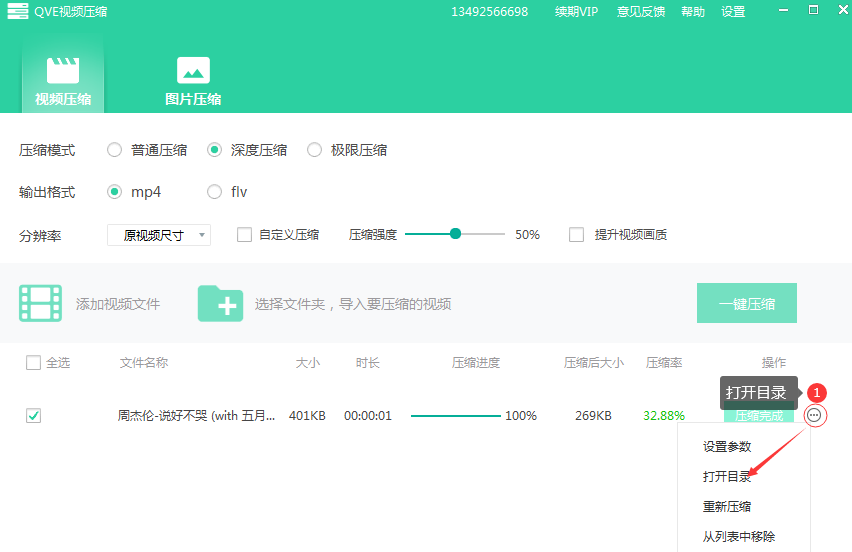Click the image compression picture icon
This screenshot has height=552, width=852.
pos(193,70)
